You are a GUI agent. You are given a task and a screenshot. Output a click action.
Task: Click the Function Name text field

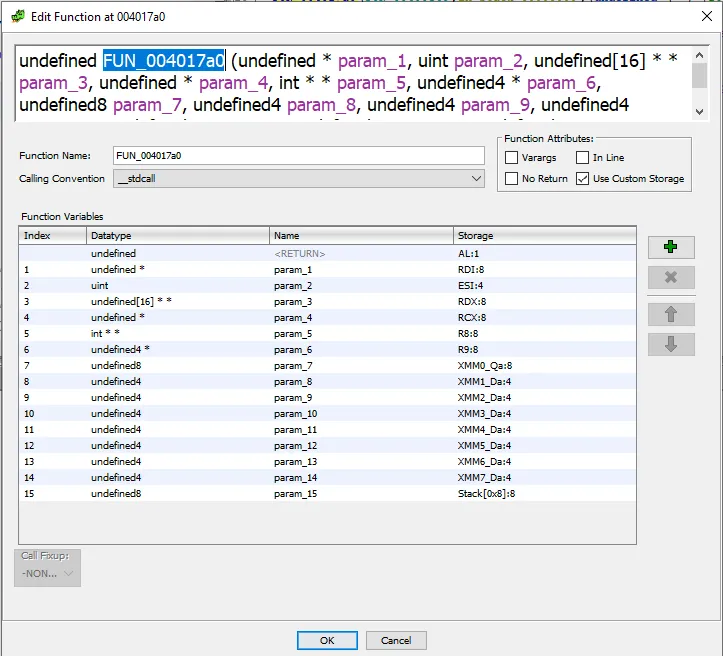298,156
